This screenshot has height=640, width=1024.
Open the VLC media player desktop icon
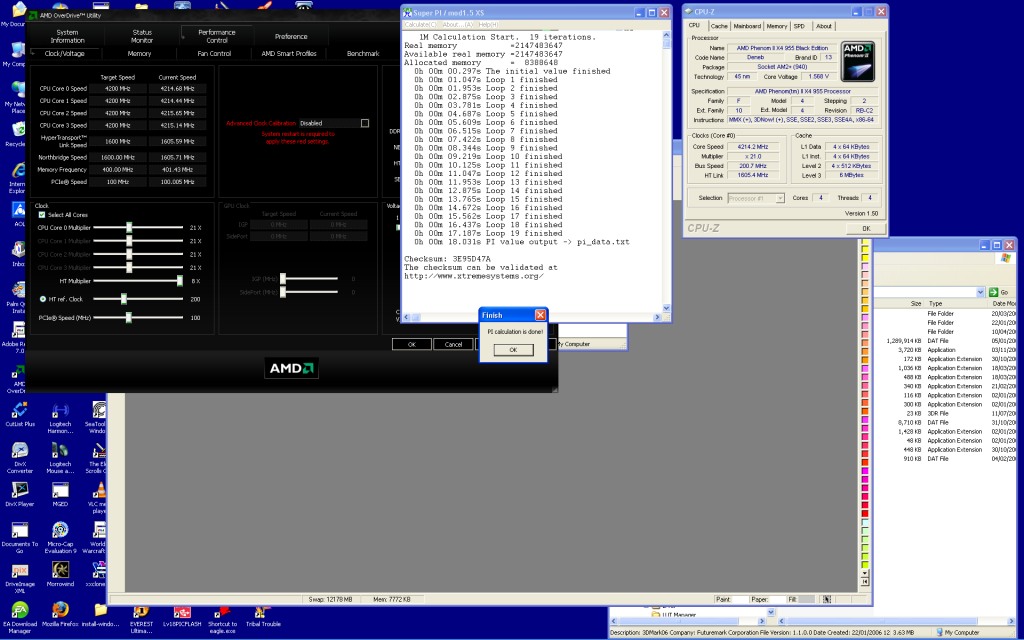(x=99, y=491)
